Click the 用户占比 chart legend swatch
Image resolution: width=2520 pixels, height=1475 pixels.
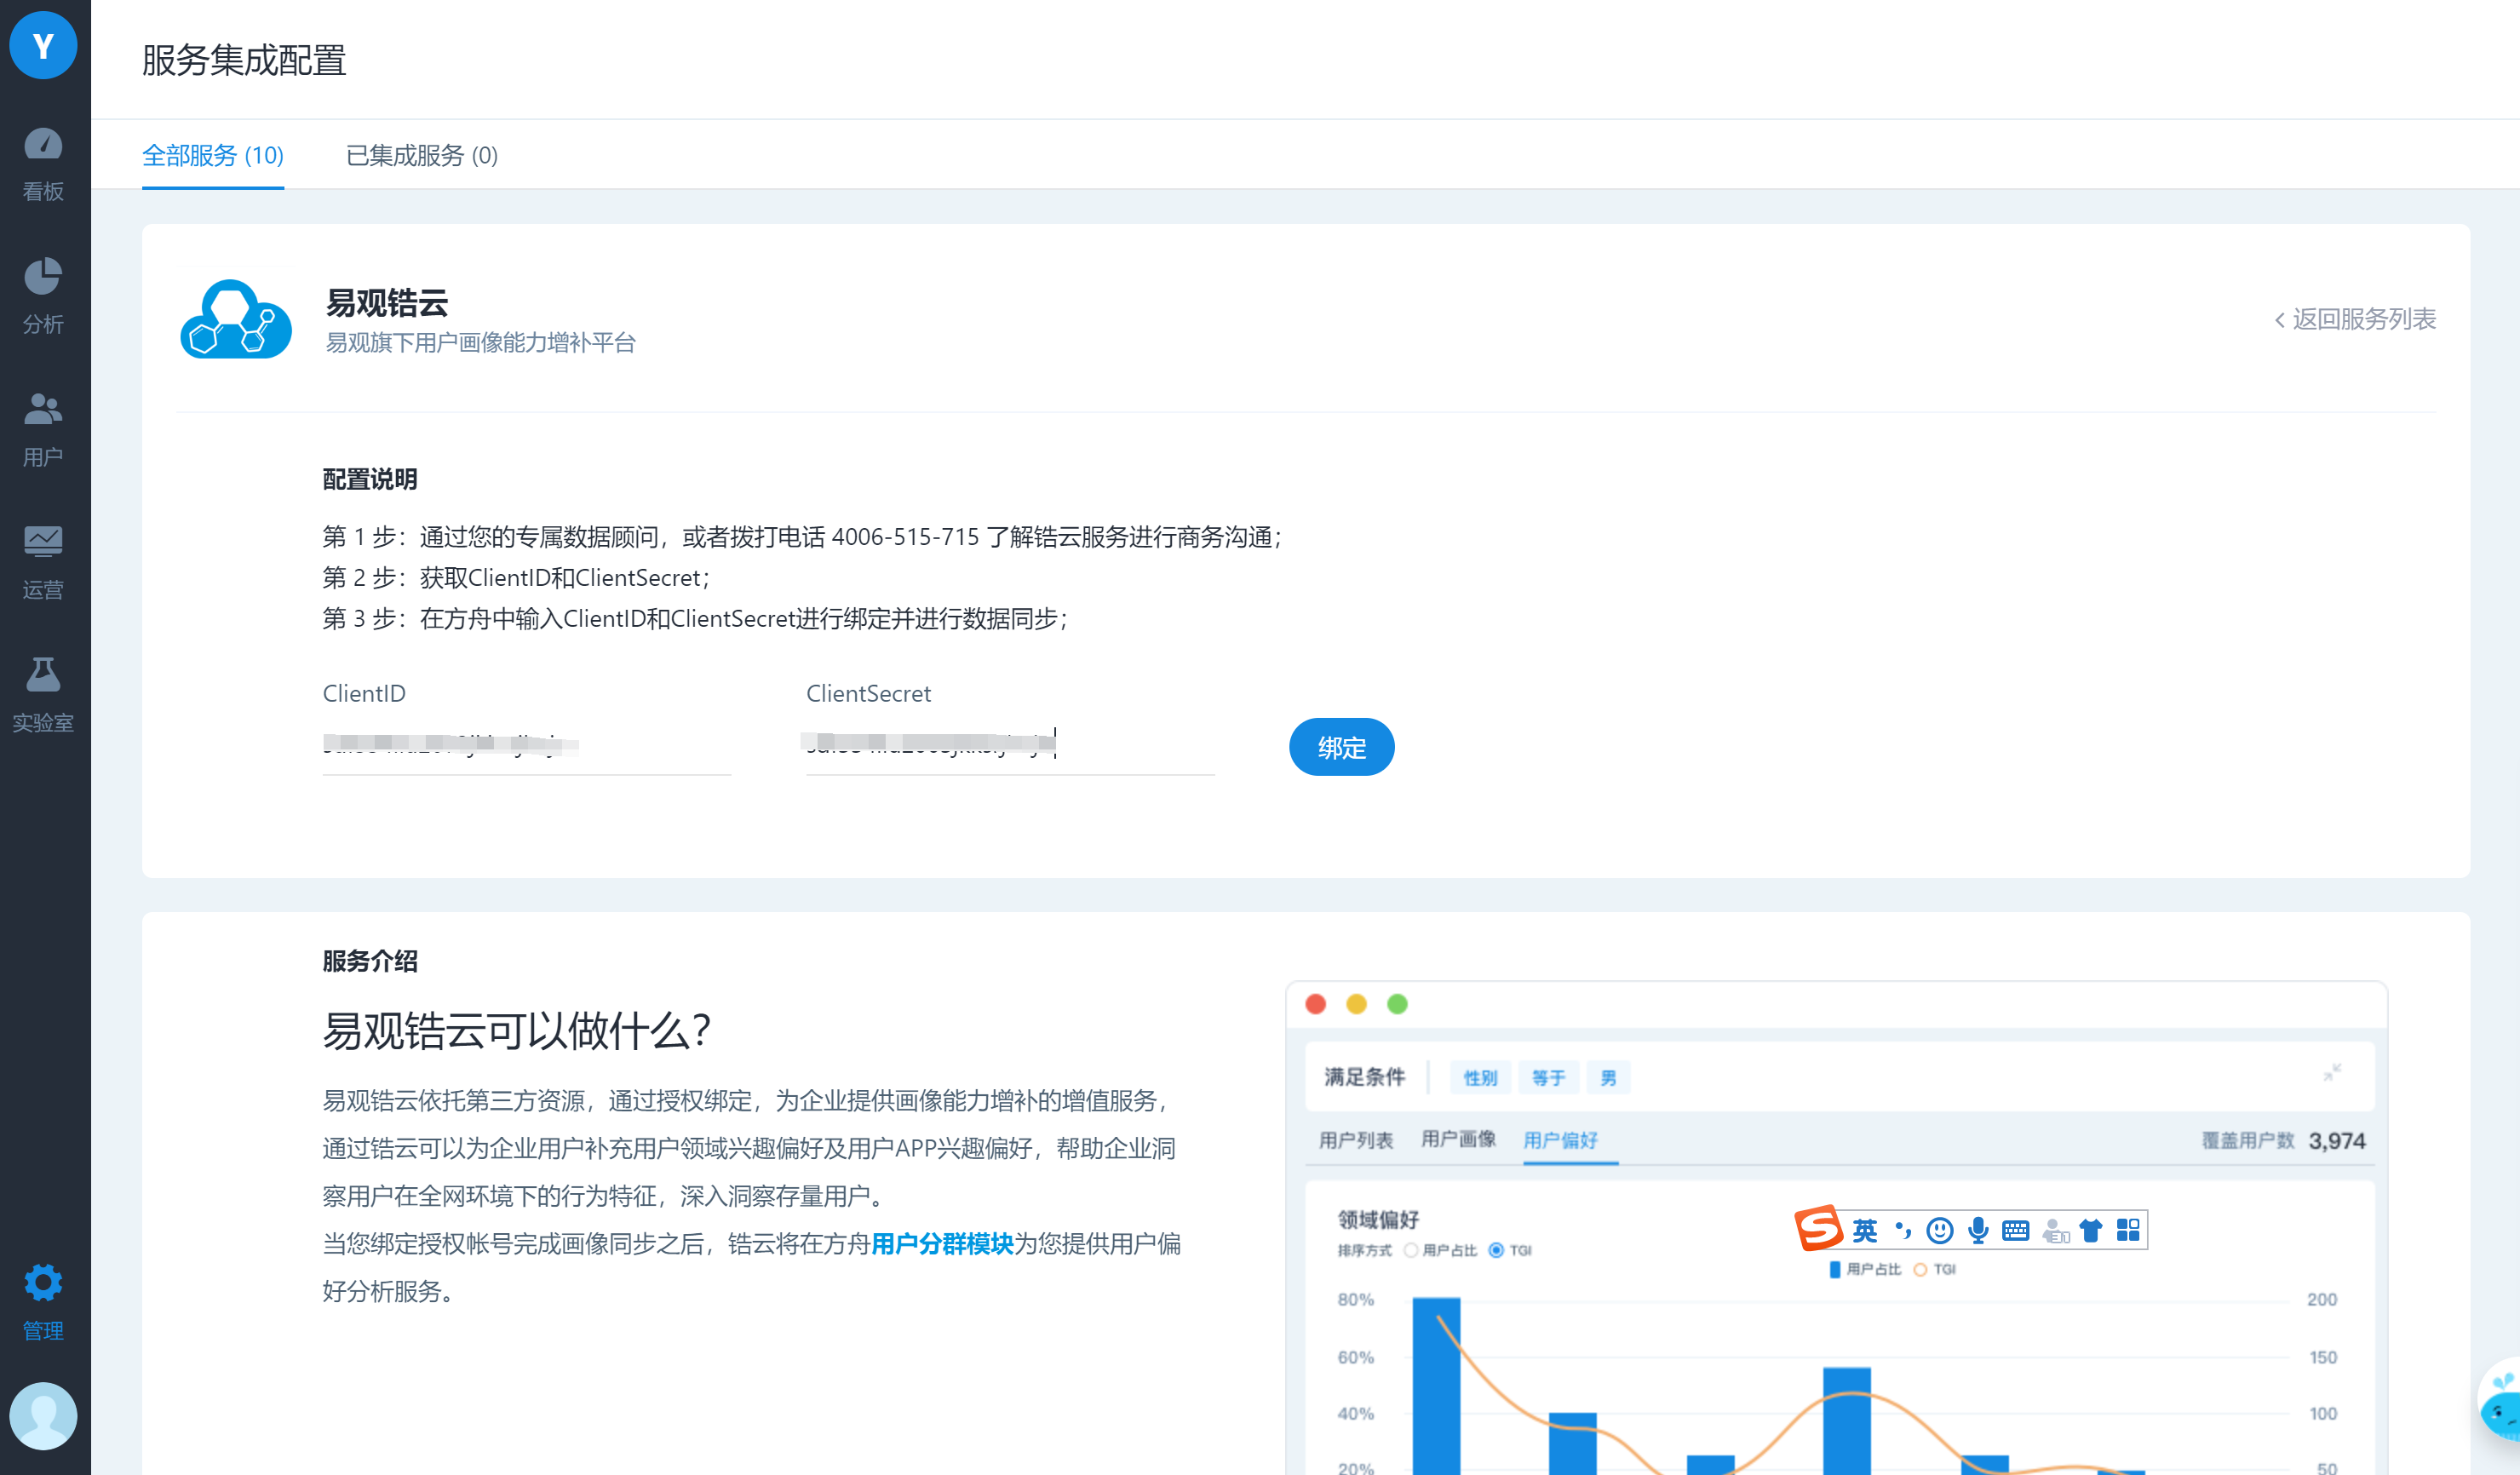pos(1835,1269)
